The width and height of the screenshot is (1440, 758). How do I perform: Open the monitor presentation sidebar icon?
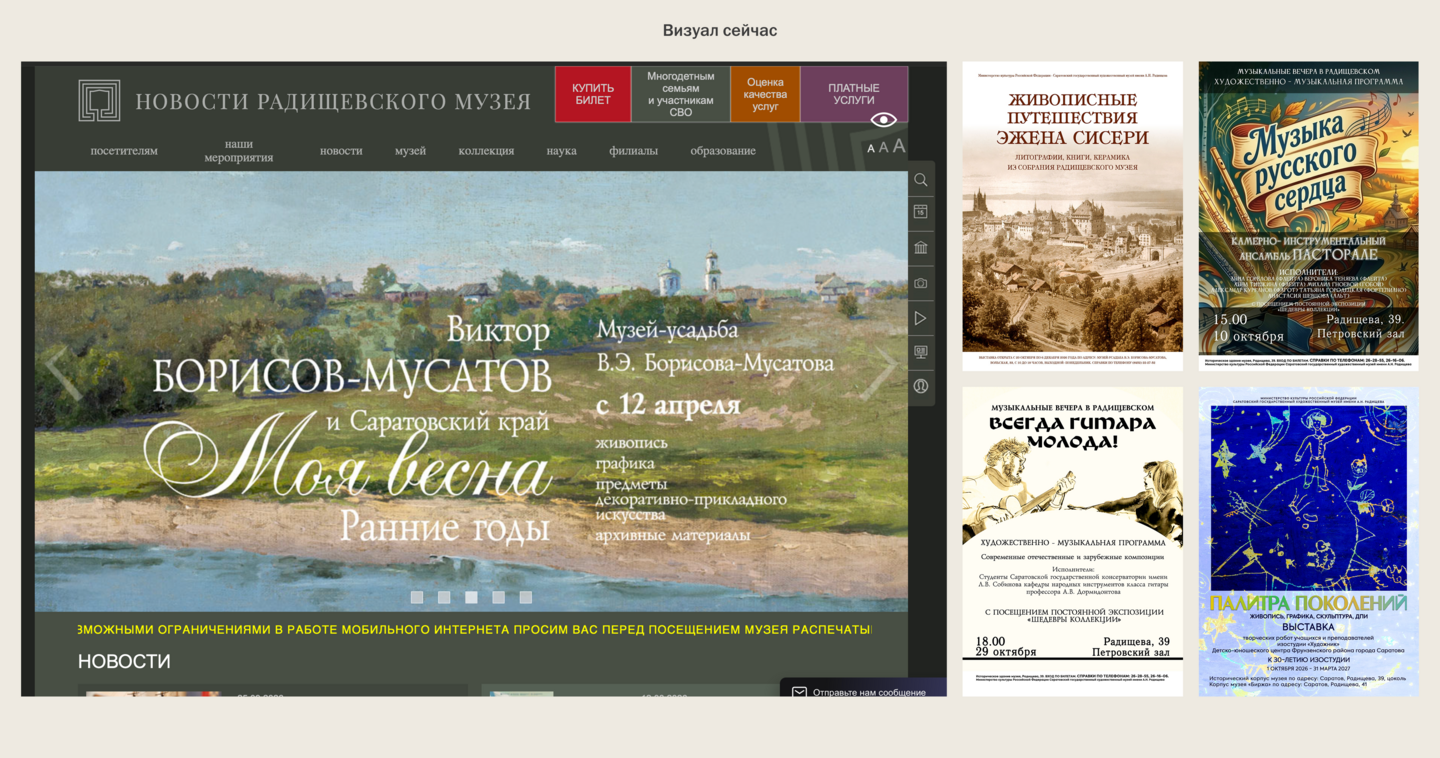tap(921, 352)
